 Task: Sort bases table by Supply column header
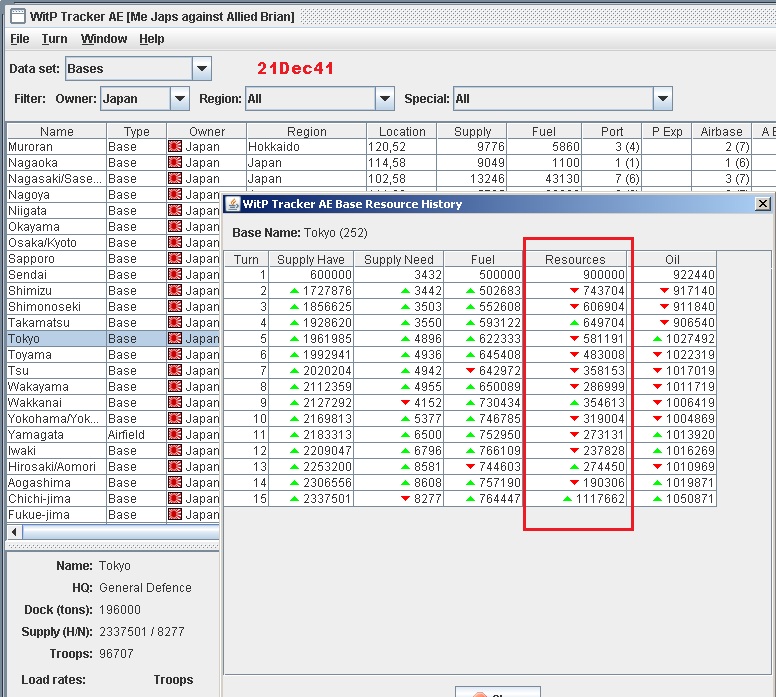pos(472,131)
